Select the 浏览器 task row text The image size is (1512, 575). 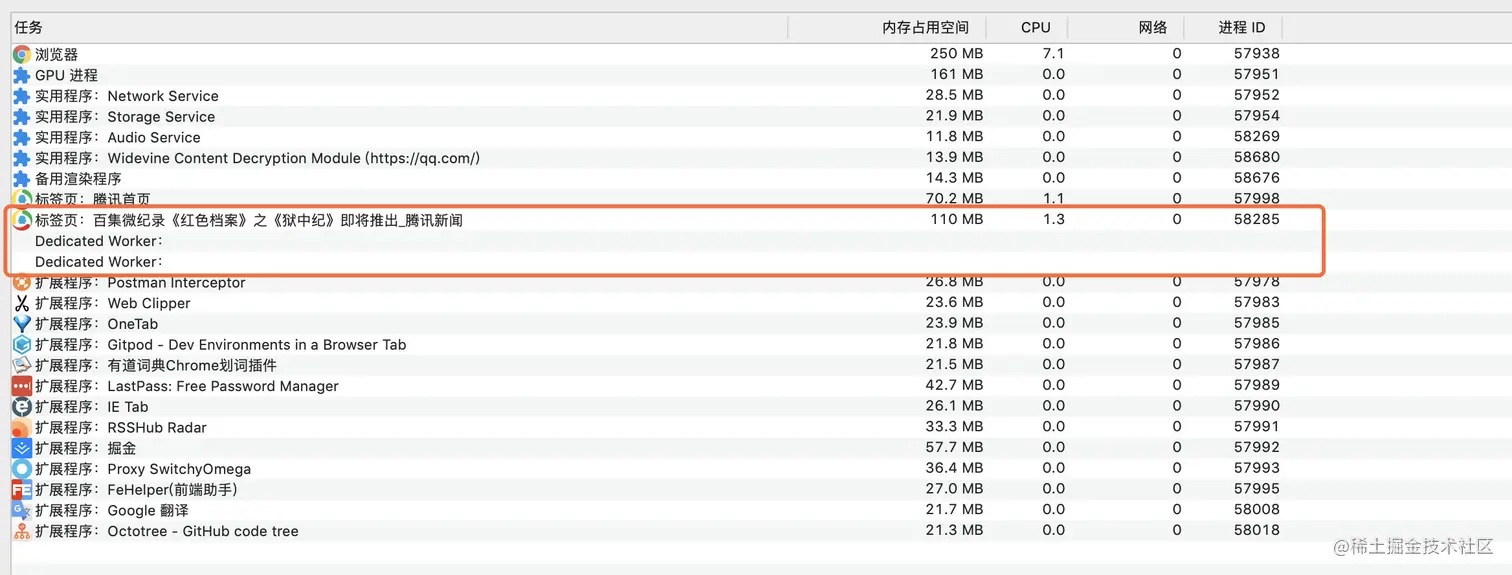click(x=56, y=54)
